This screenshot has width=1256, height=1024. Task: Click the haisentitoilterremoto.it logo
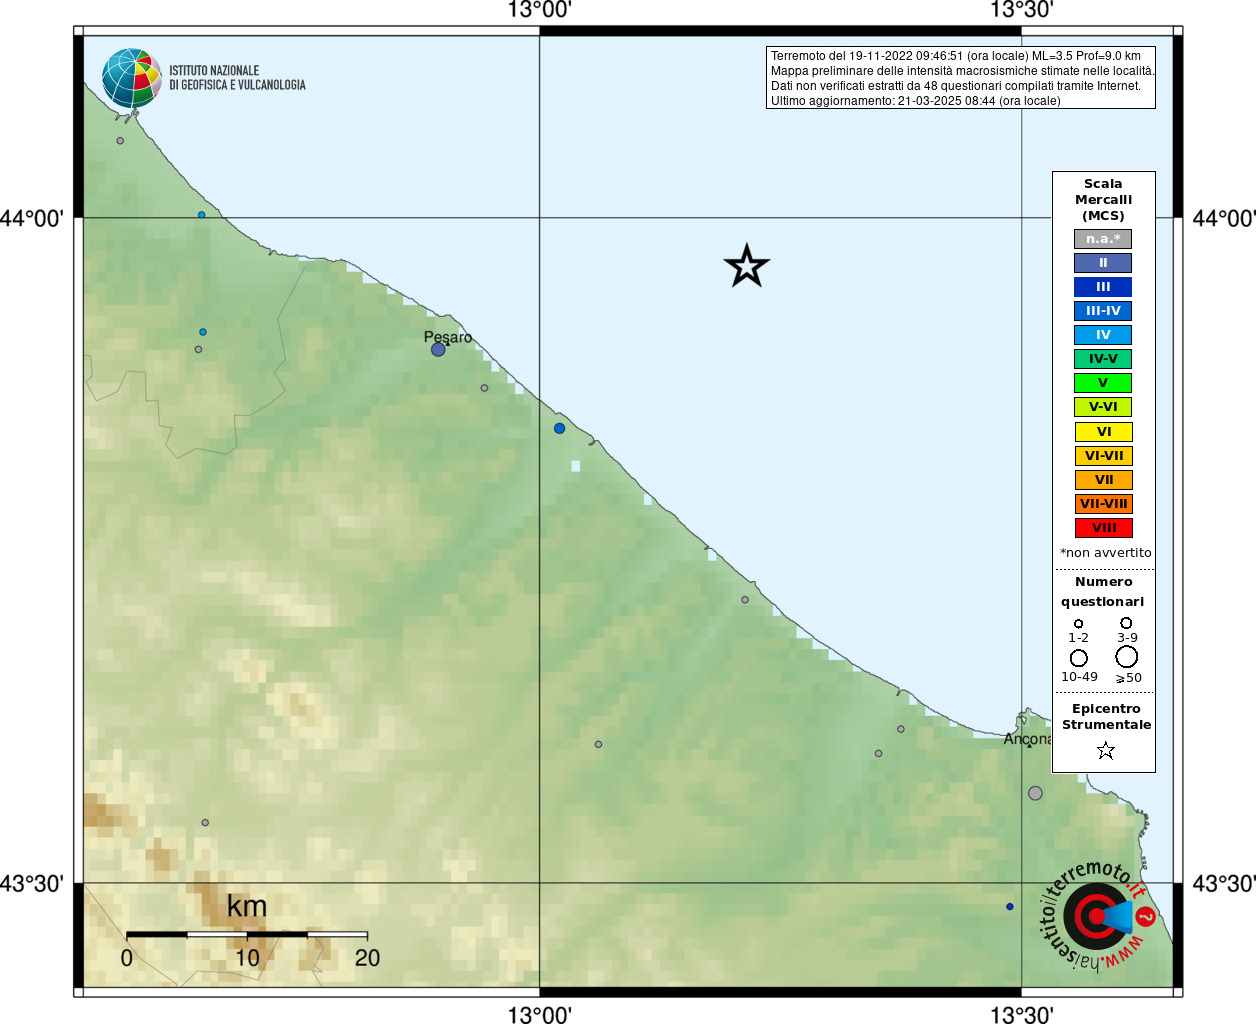pyautogui.click(x=1098, y=915)
